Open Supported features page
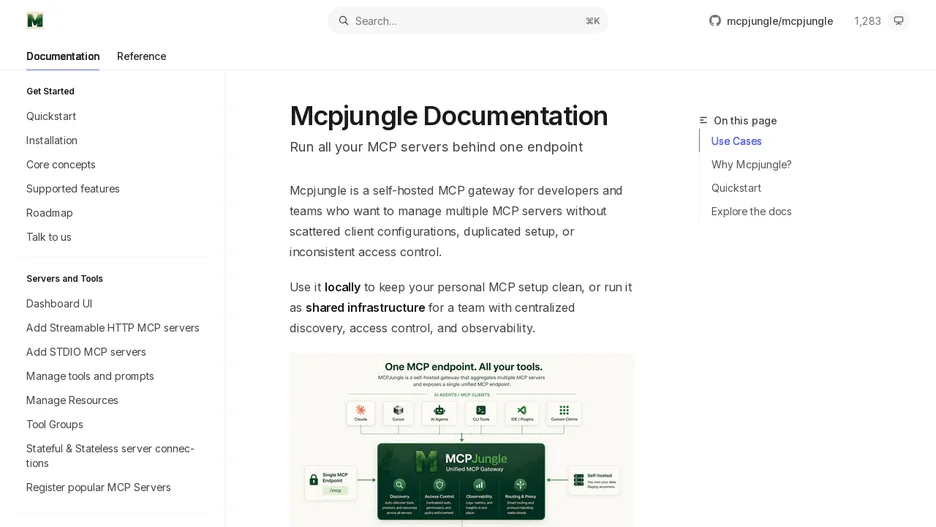The width and height of the screenshot is (936, 527). click(x=73, y=189)
